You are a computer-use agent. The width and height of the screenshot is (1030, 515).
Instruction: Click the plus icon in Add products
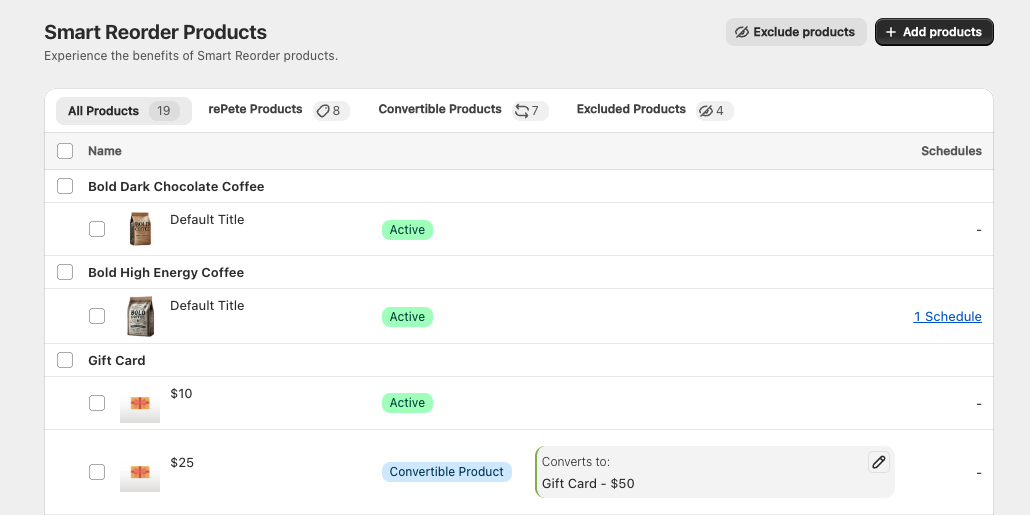tap(891, 32)
